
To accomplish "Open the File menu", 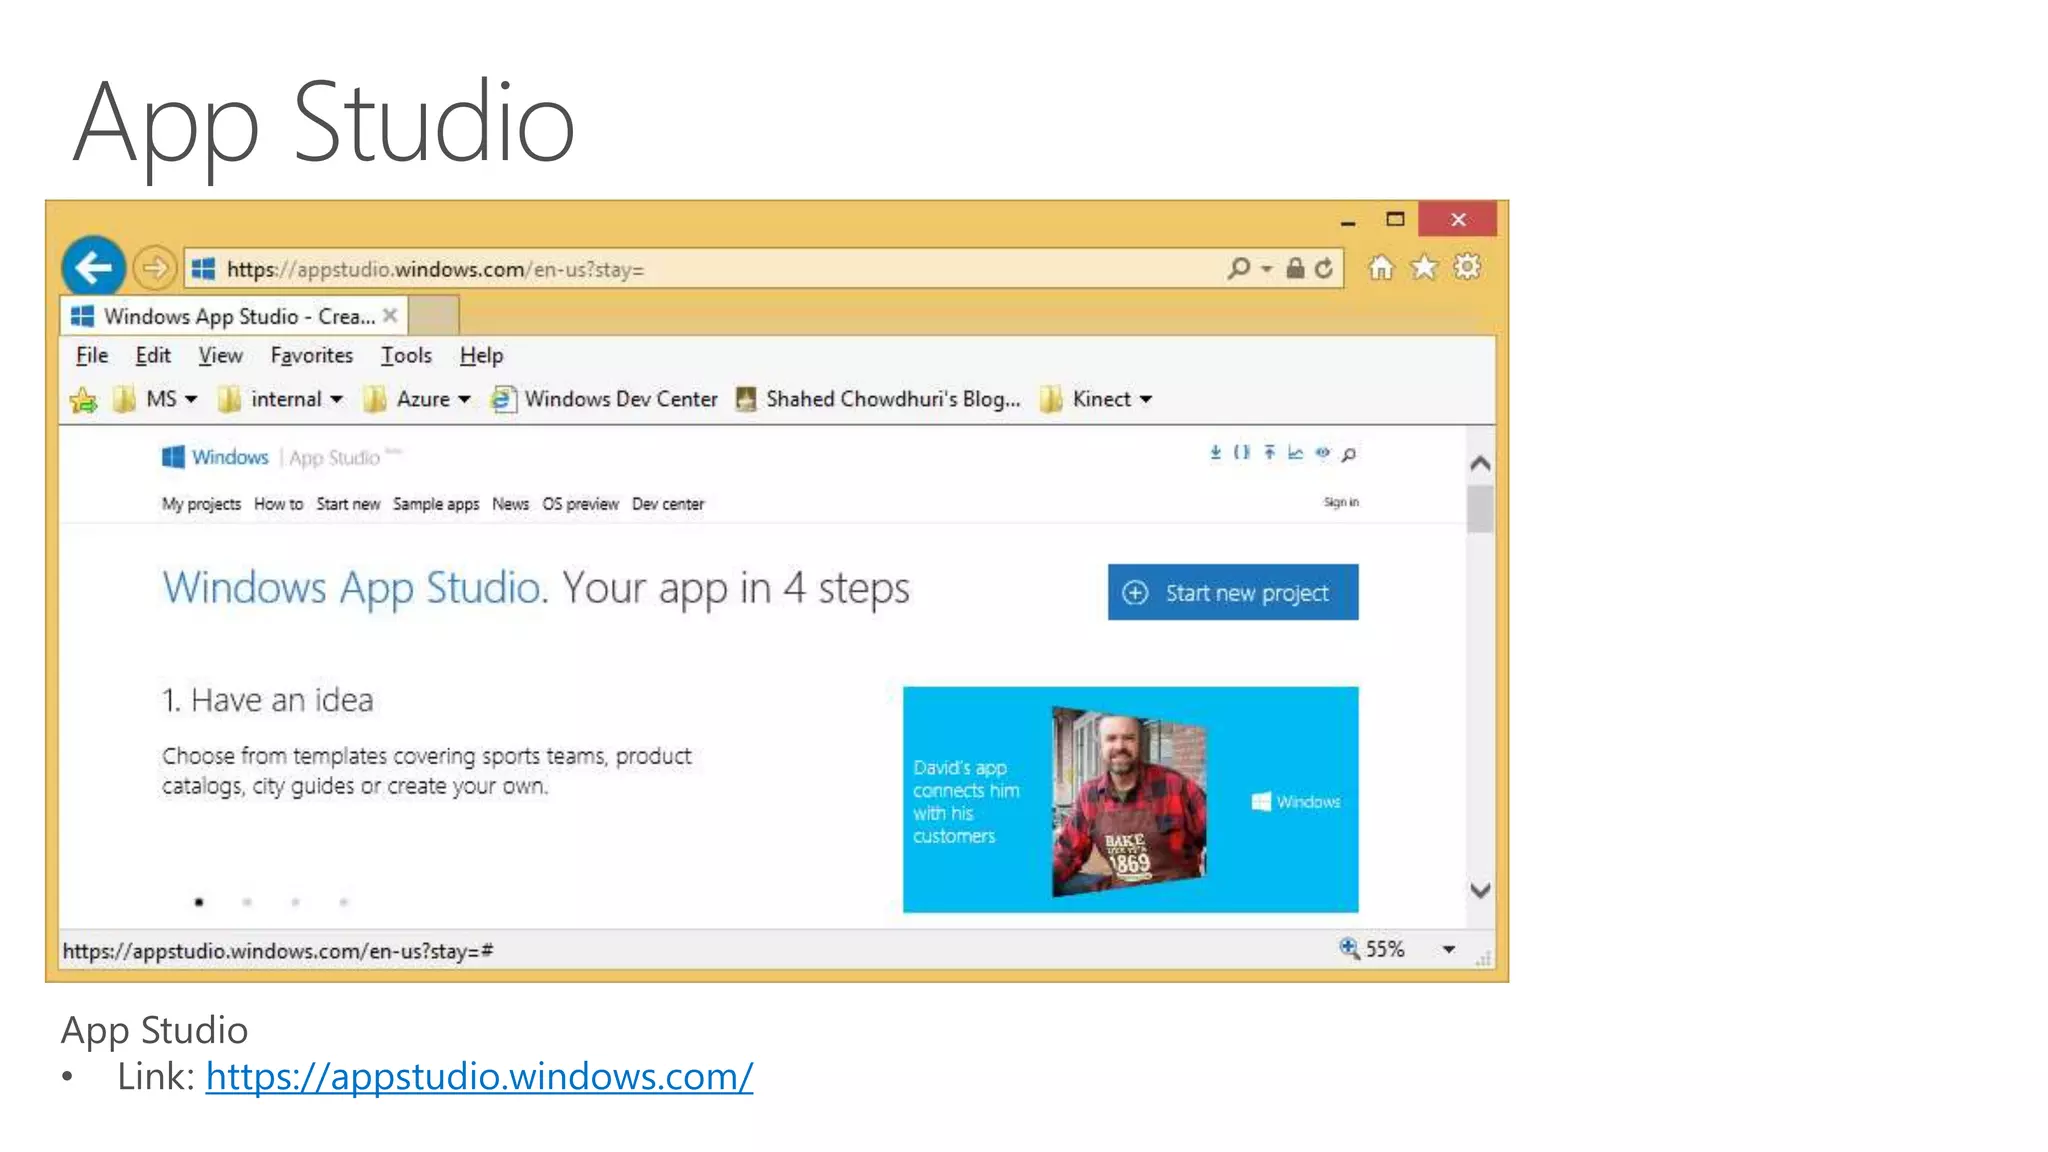I will coord(92,355).
